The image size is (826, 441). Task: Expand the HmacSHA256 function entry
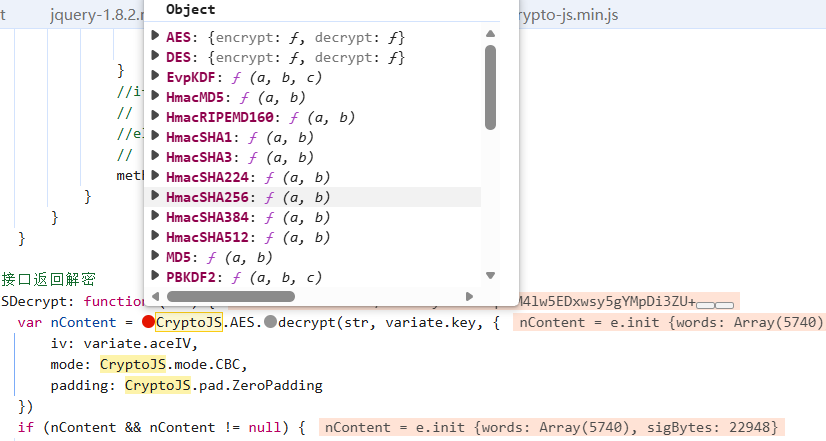click(155, 195)
